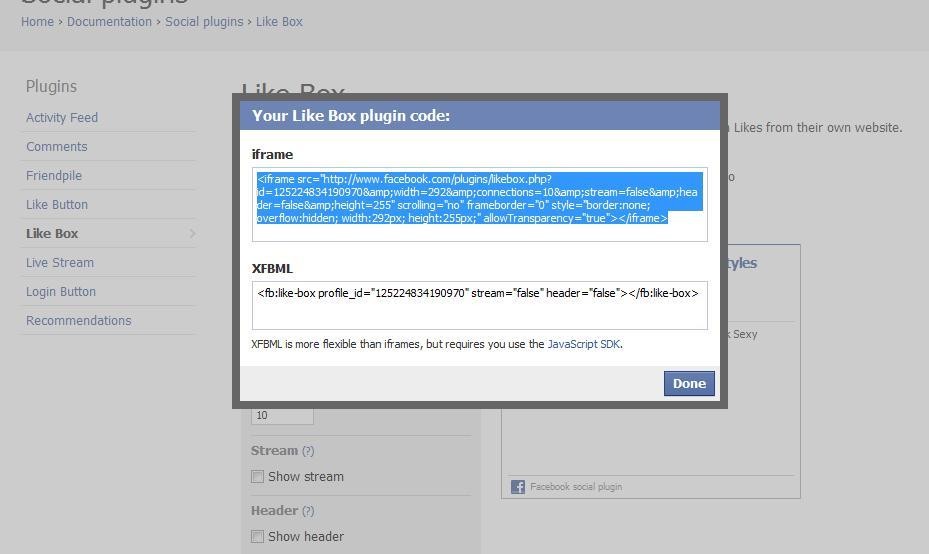Go to Documentation breadcrumb
Screen dimensions: 929x554
click(x=109, y=22)
